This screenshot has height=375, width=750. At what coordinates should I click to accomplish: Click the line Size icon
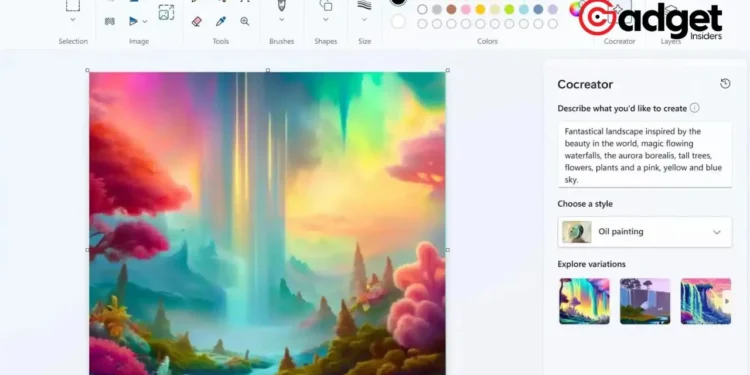pos(364,5)
